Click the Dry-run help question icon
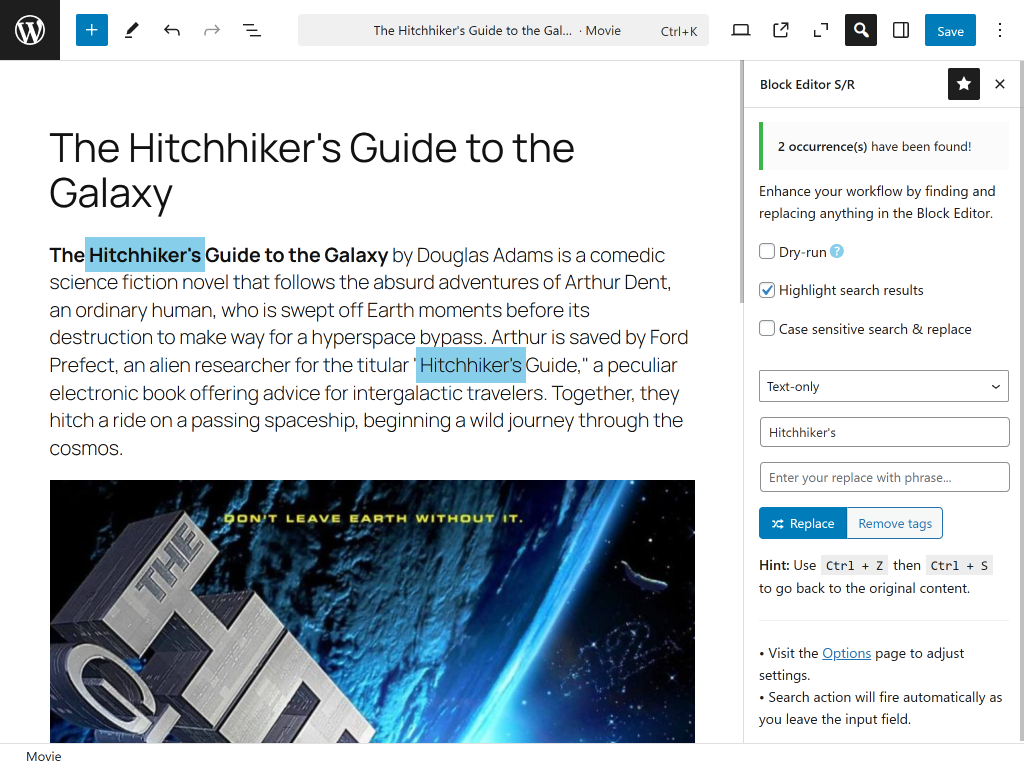The width and height of the screenshot is (1024, 768). pos(837,251)
